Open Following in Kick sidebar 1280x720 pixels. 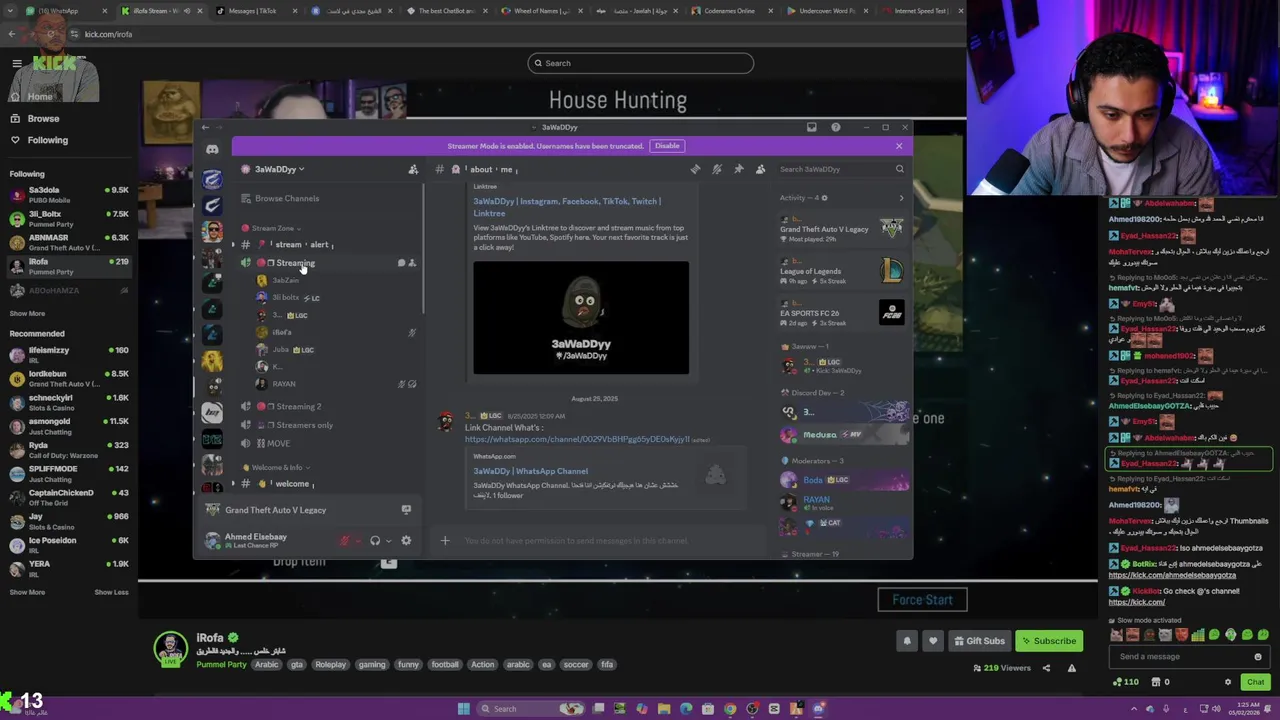(x=47, y=140)
